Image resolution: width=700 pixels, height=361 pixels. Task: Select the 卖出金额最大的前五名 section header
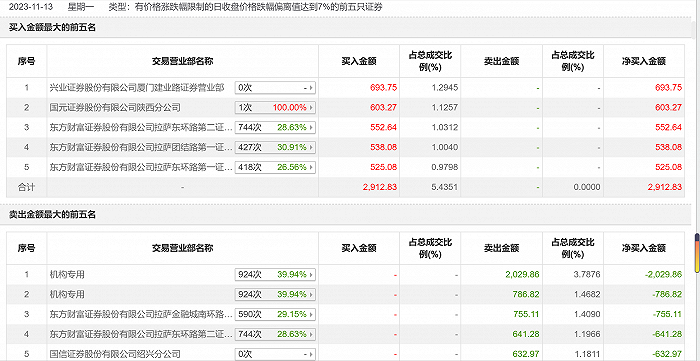(x=53, y=215)
